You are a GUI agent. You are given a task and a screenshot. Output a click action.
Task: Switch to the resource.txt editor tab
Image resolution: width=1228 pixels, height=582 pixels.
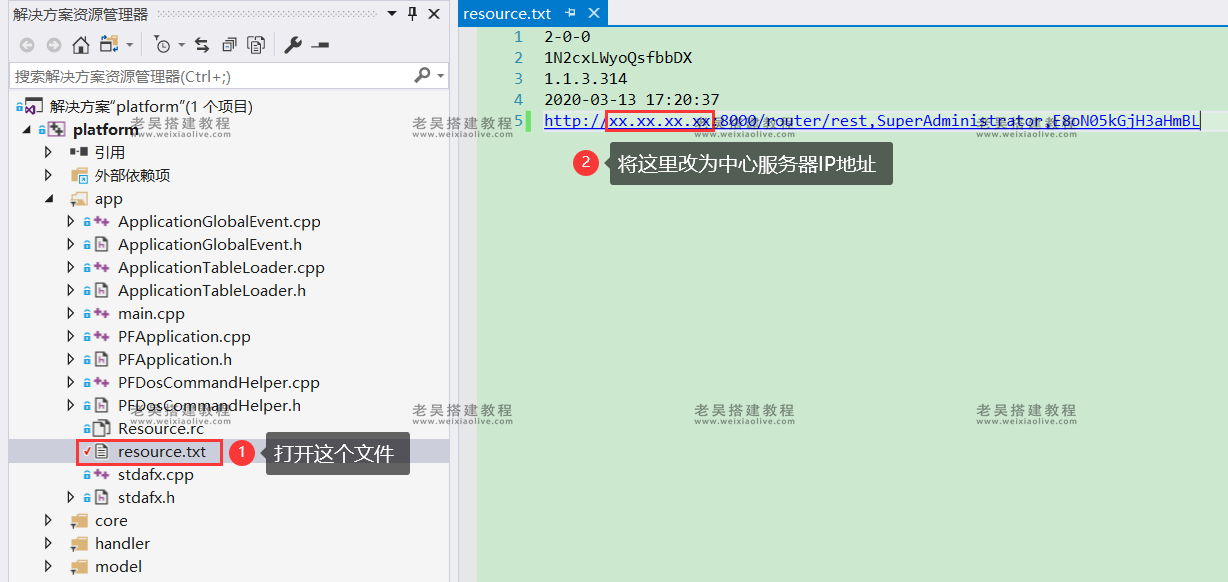coord(507,13)
